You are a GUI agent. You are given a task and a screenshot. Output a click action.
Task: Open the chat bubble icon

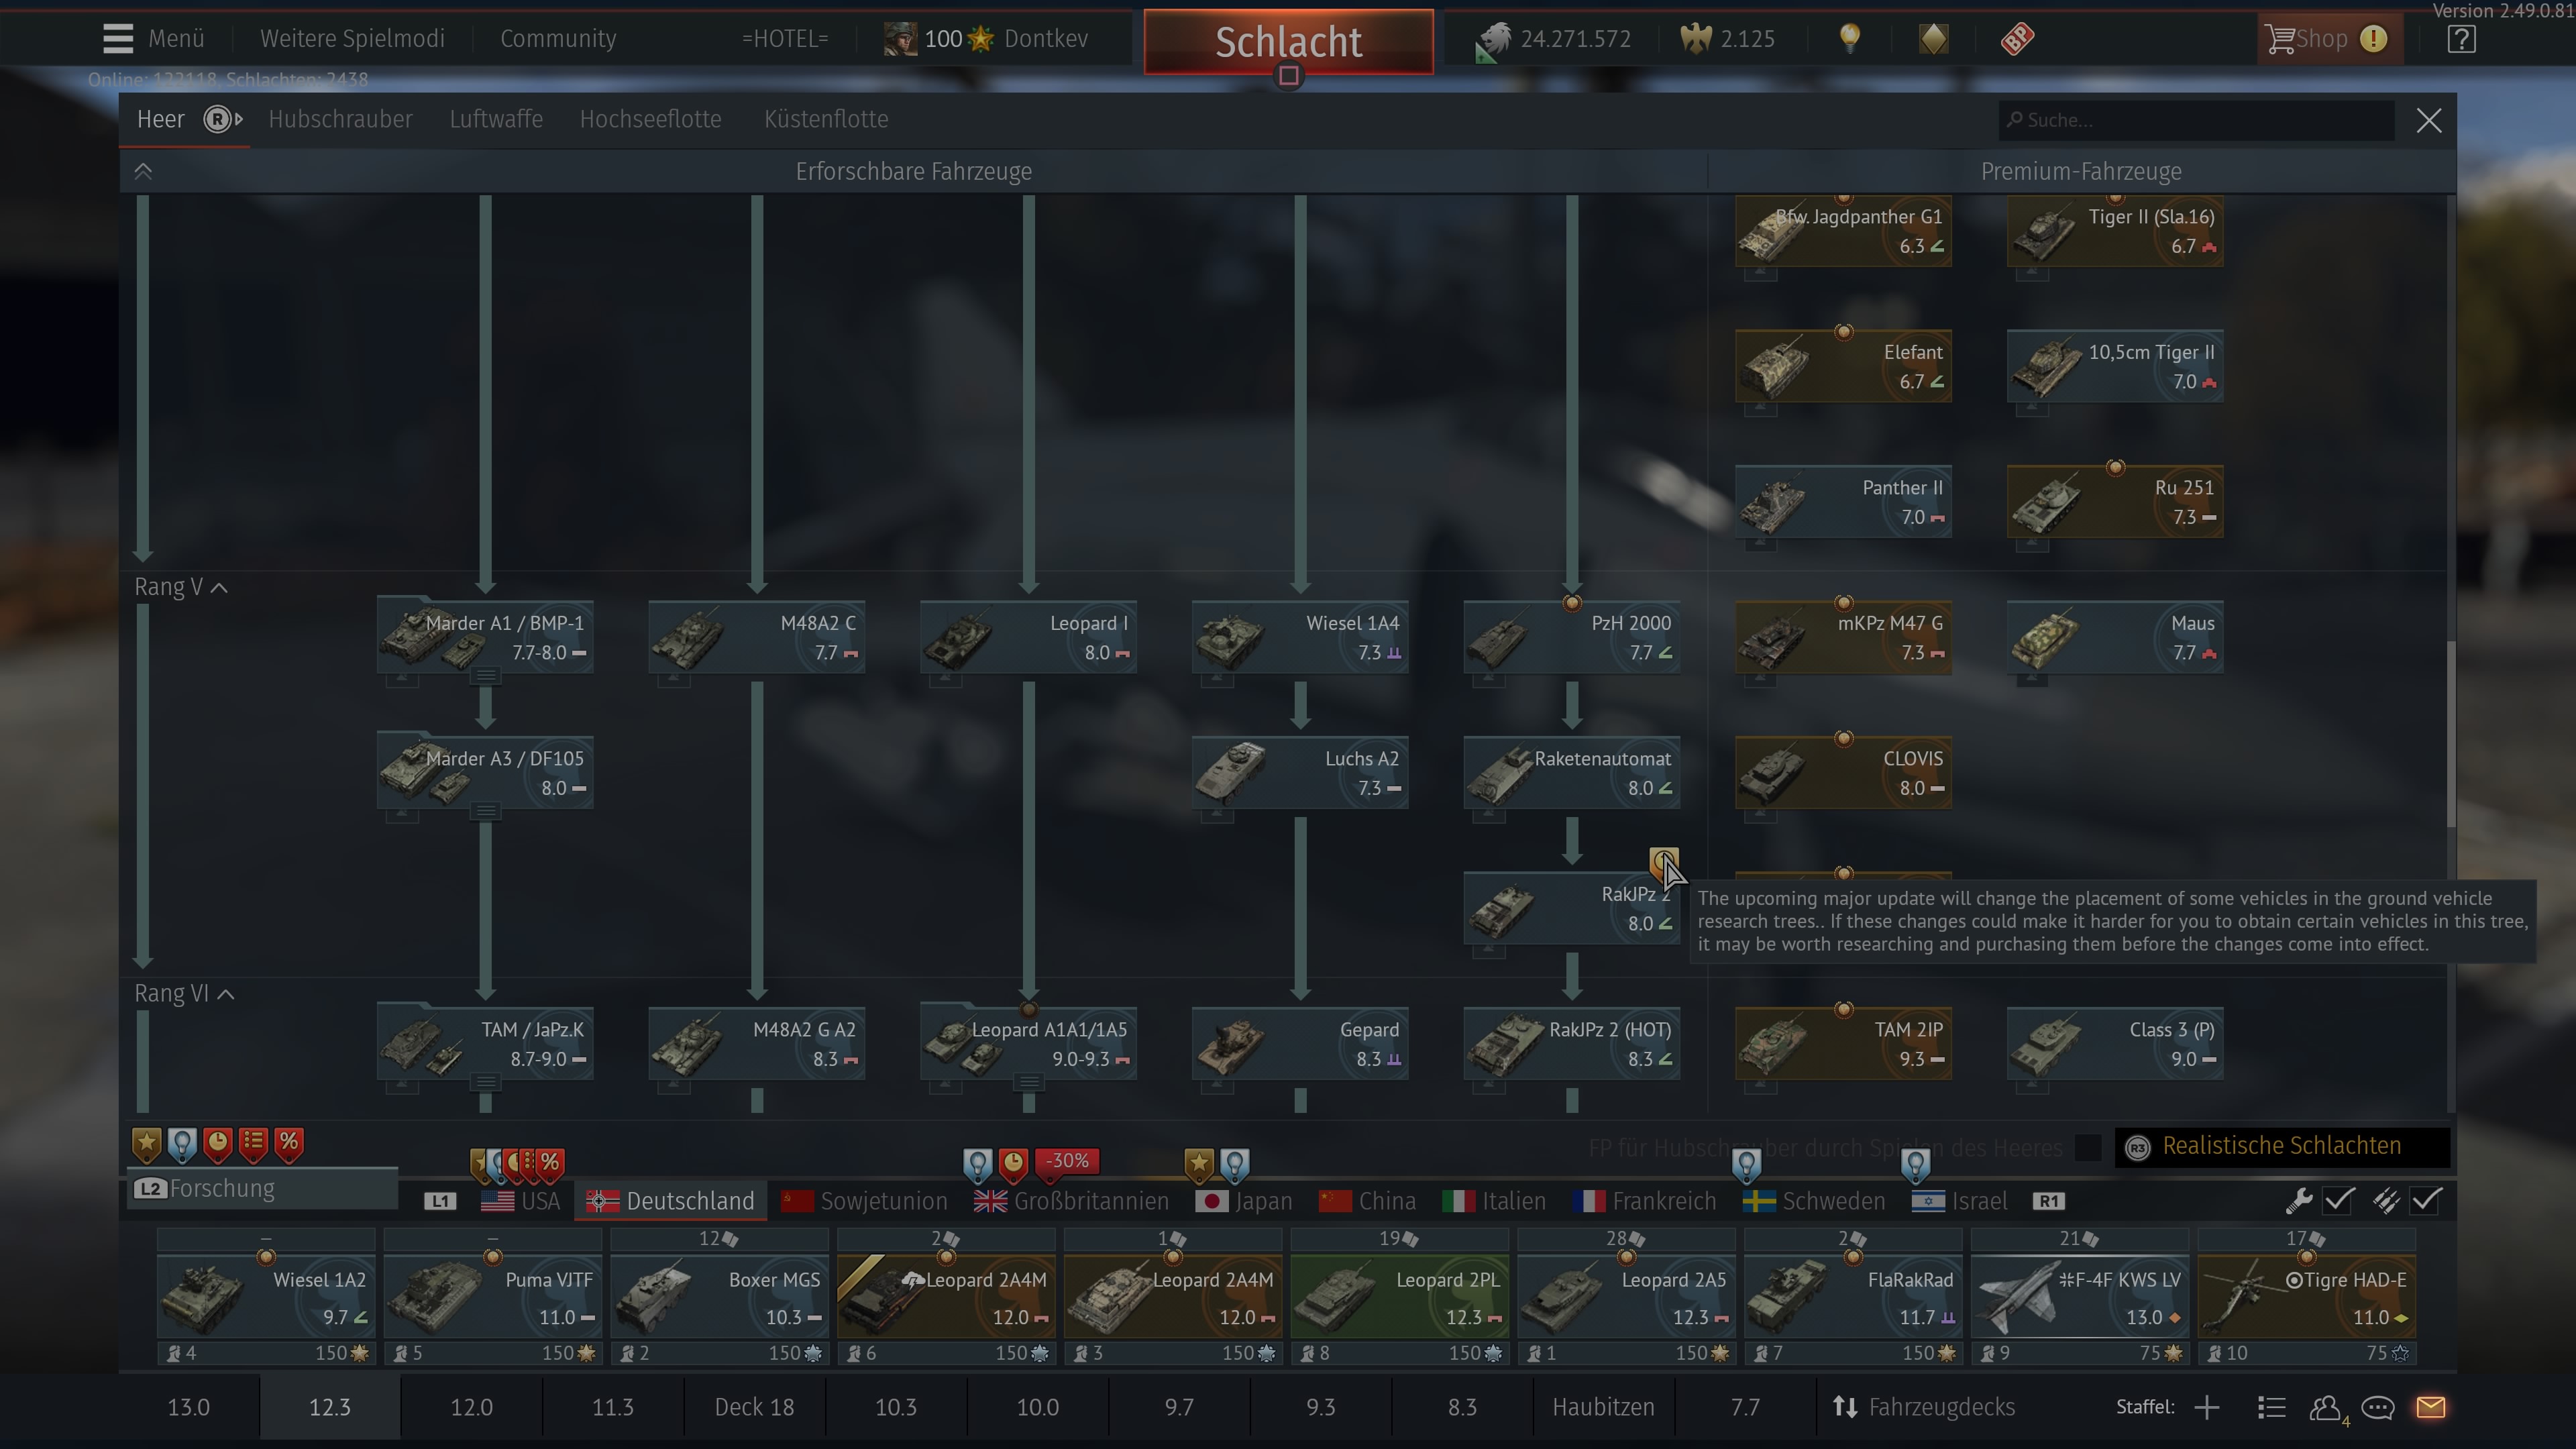pos(2377,1407)
